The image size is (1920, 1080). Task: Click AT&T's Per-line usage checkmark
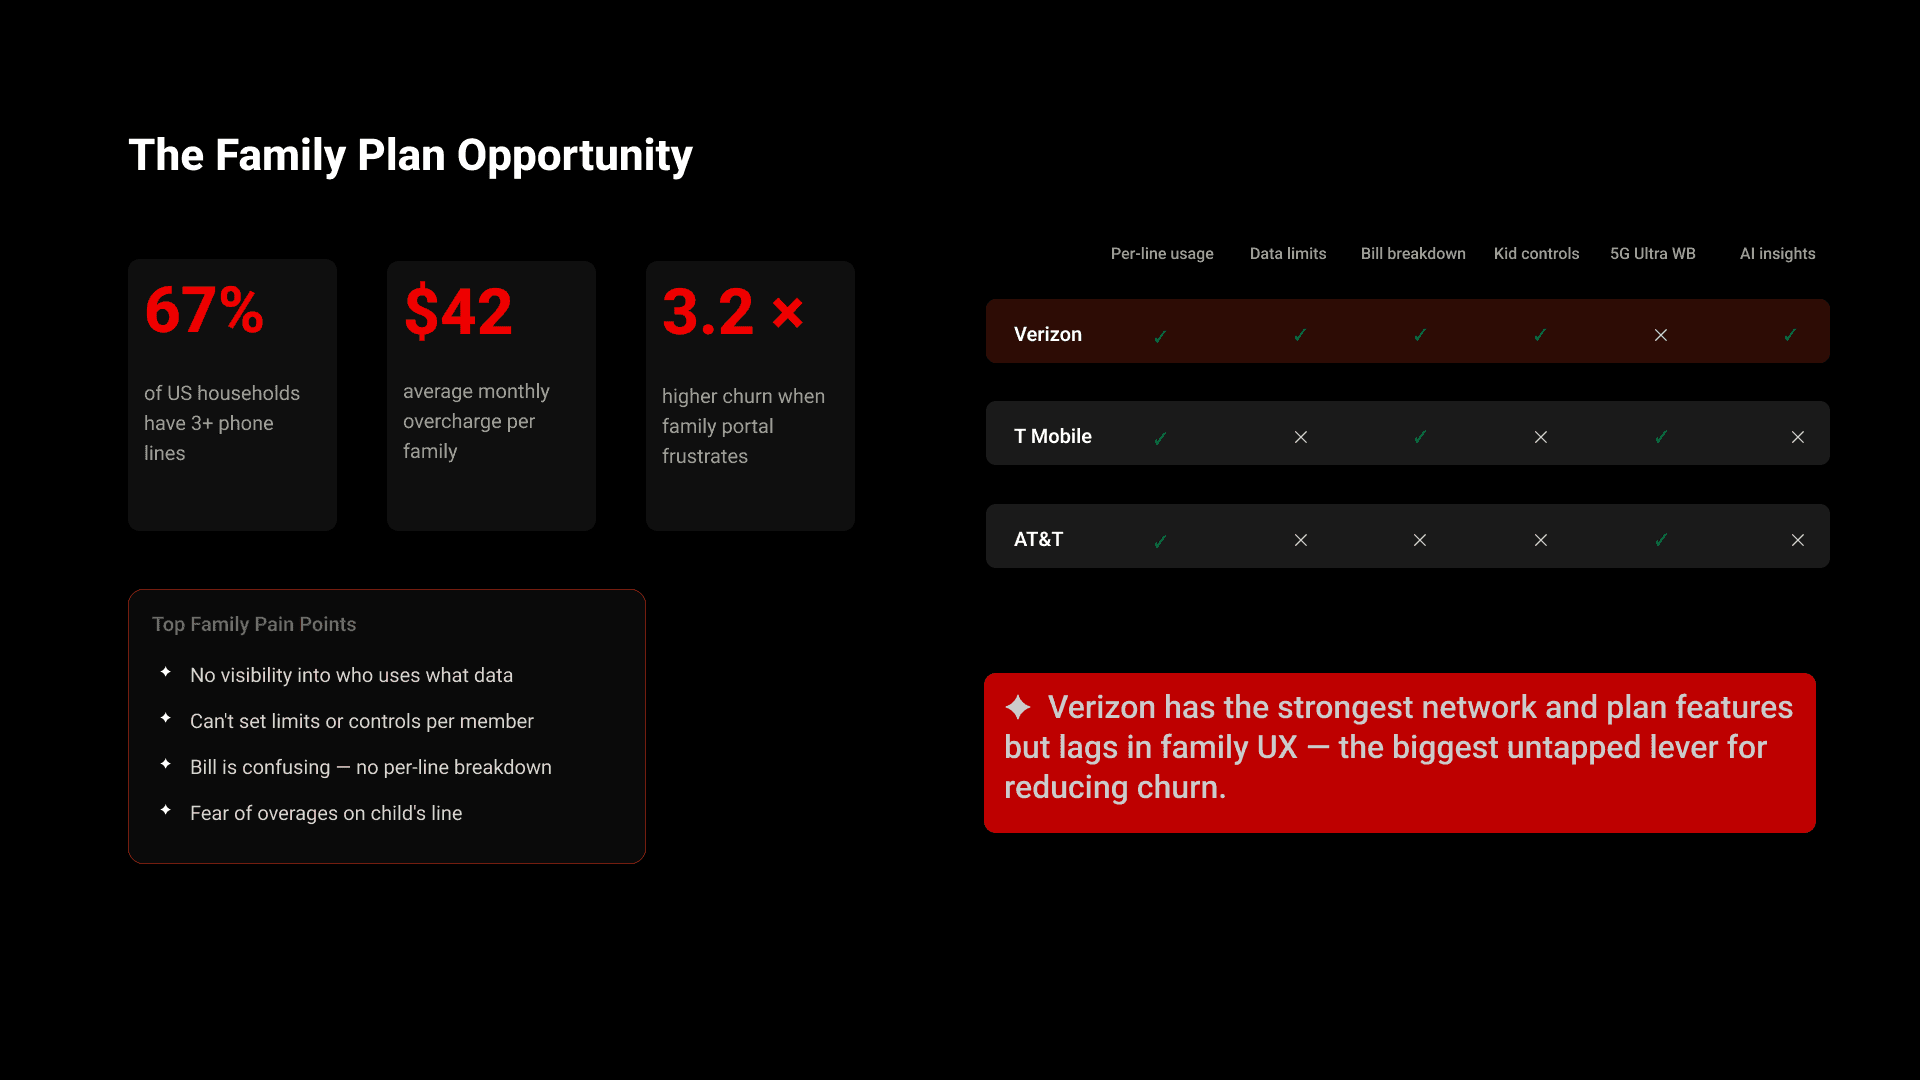[x=1160, y=542]
